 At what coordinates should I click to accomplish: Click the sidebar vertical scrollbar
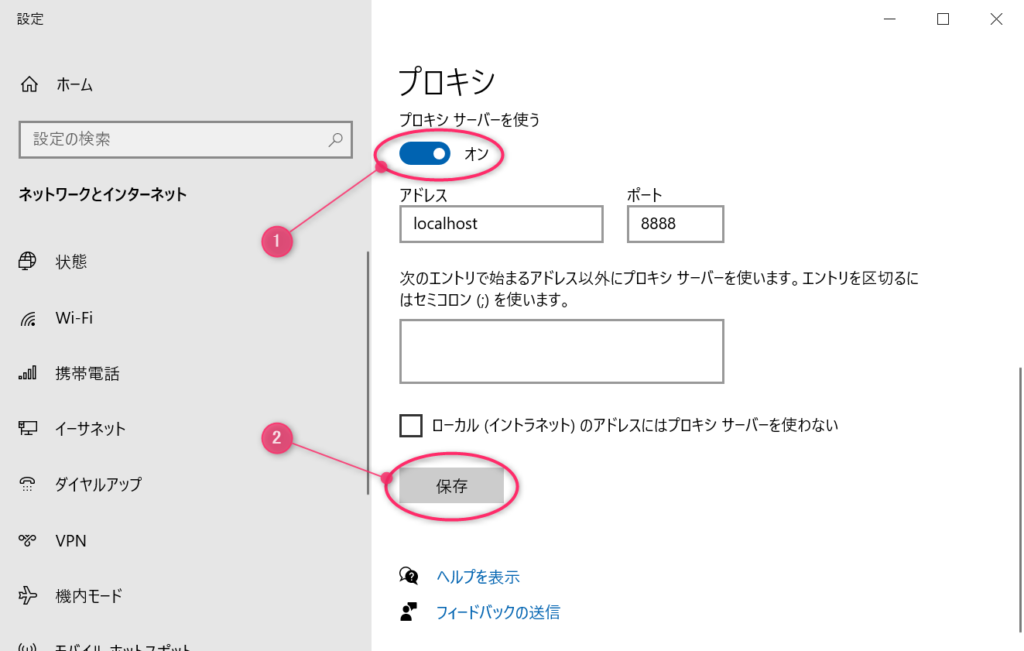click(x=368, y=372)
